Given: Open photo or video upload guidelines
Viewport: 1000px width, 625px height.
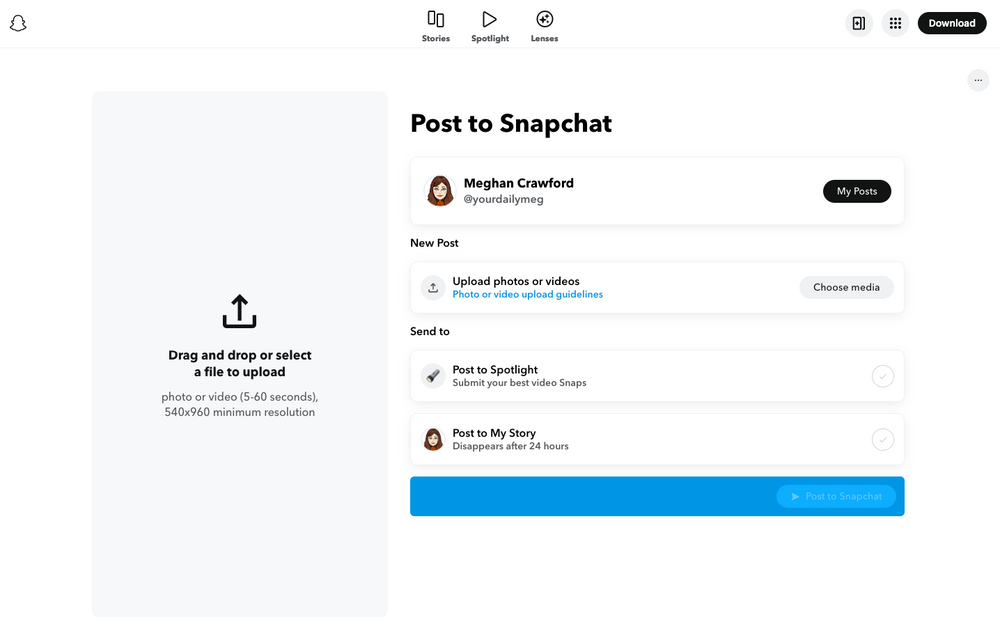Looking at the screenshot, I should point(528,294).
